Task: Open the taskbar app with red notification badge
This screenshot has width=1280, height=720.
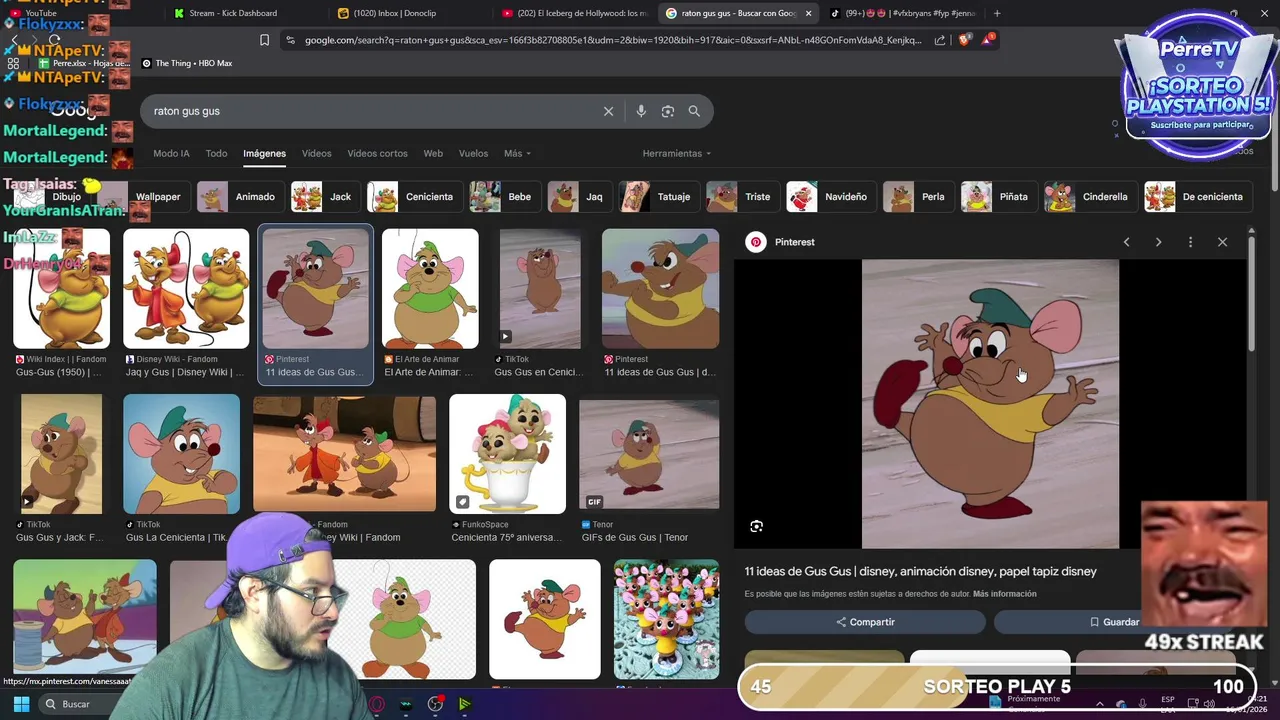Action: 436,704
